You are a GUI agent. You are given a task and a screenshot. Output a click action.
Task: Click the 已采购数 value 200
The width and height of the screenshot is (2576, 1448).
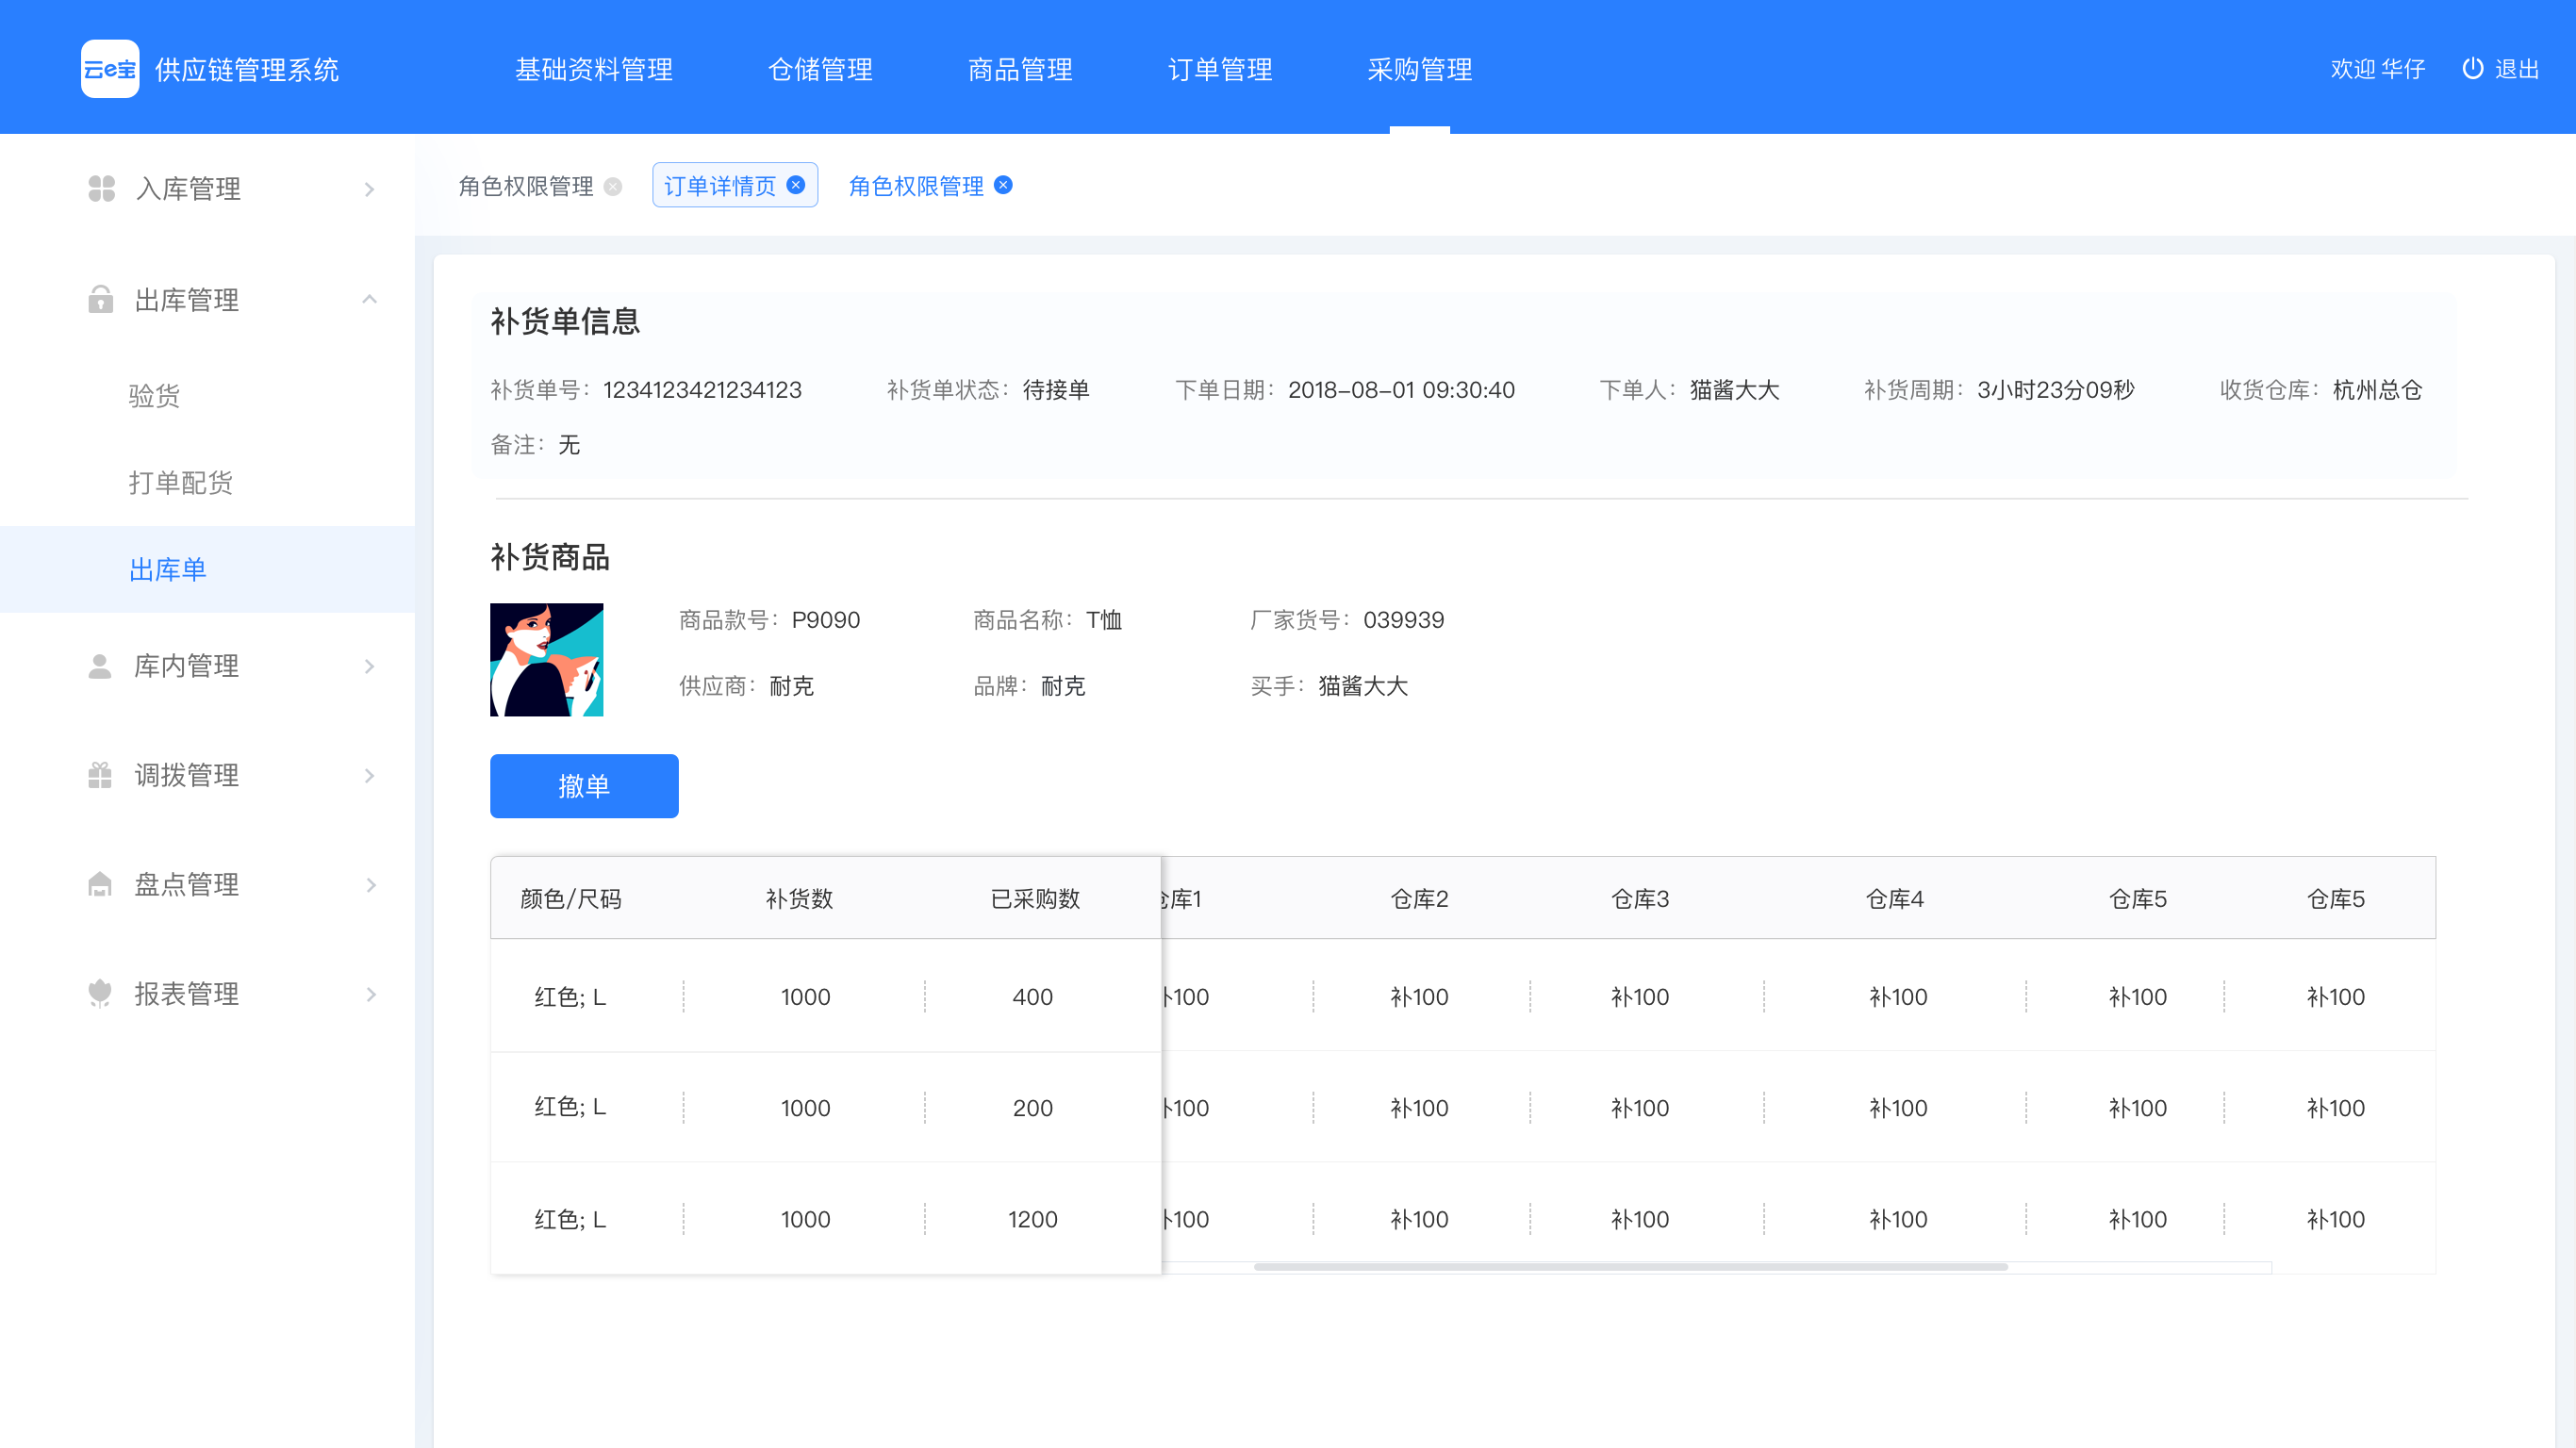tap(1033, 1108)
